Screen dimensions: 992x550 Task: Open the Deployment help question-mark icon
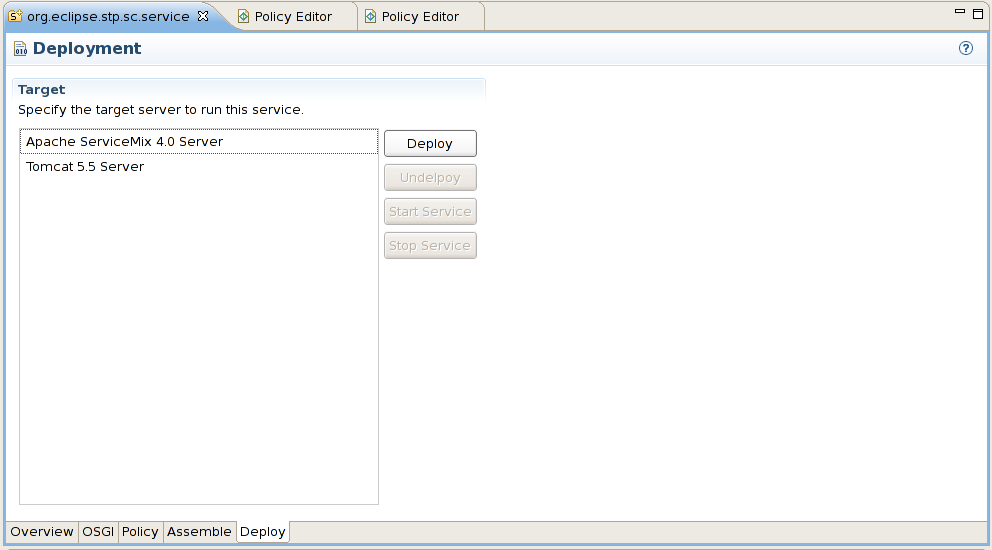pos(965,48)
